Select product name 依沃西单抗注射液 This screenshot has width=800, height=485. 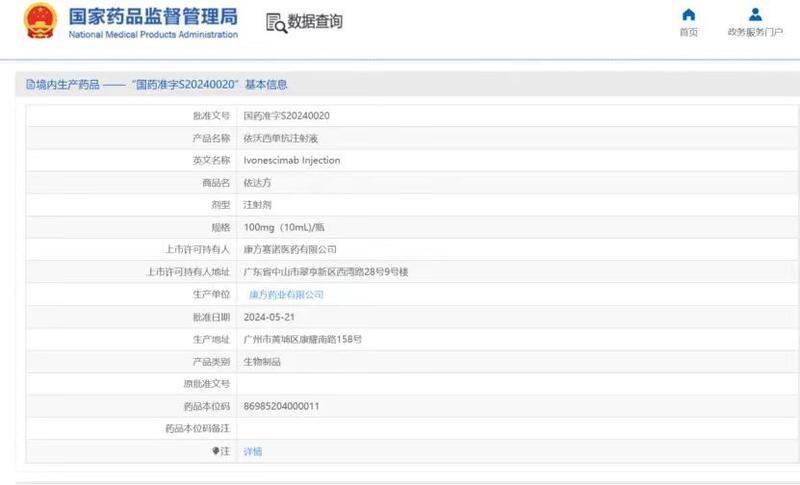281,138
